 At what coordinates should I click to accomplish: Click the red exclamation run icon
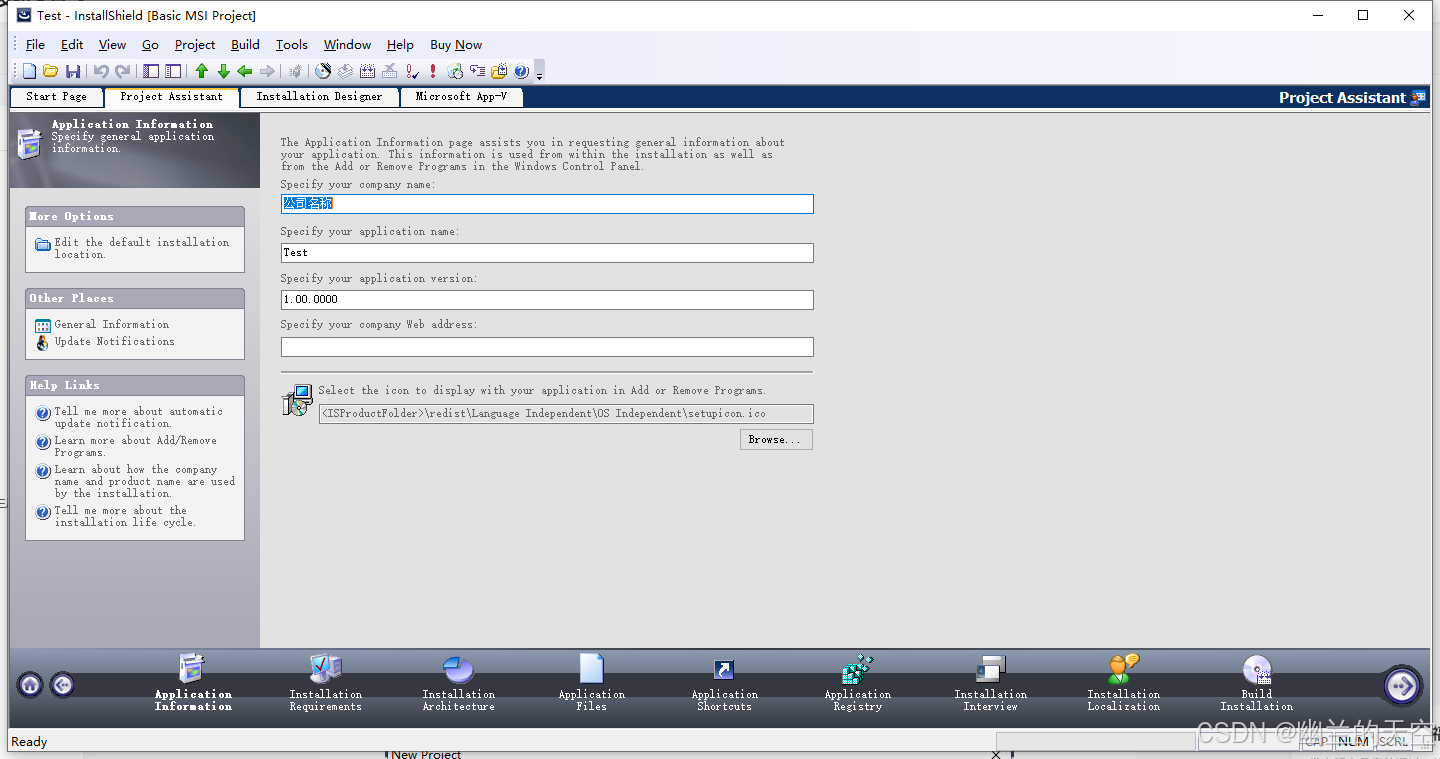coord(433,71)
